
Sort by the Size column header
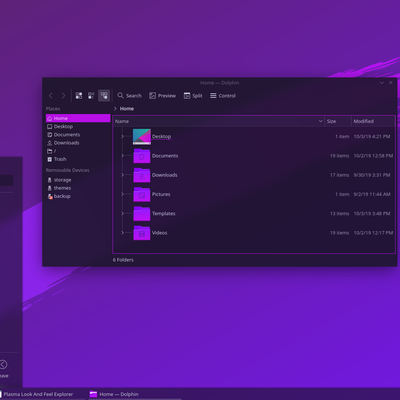(338, 121)
